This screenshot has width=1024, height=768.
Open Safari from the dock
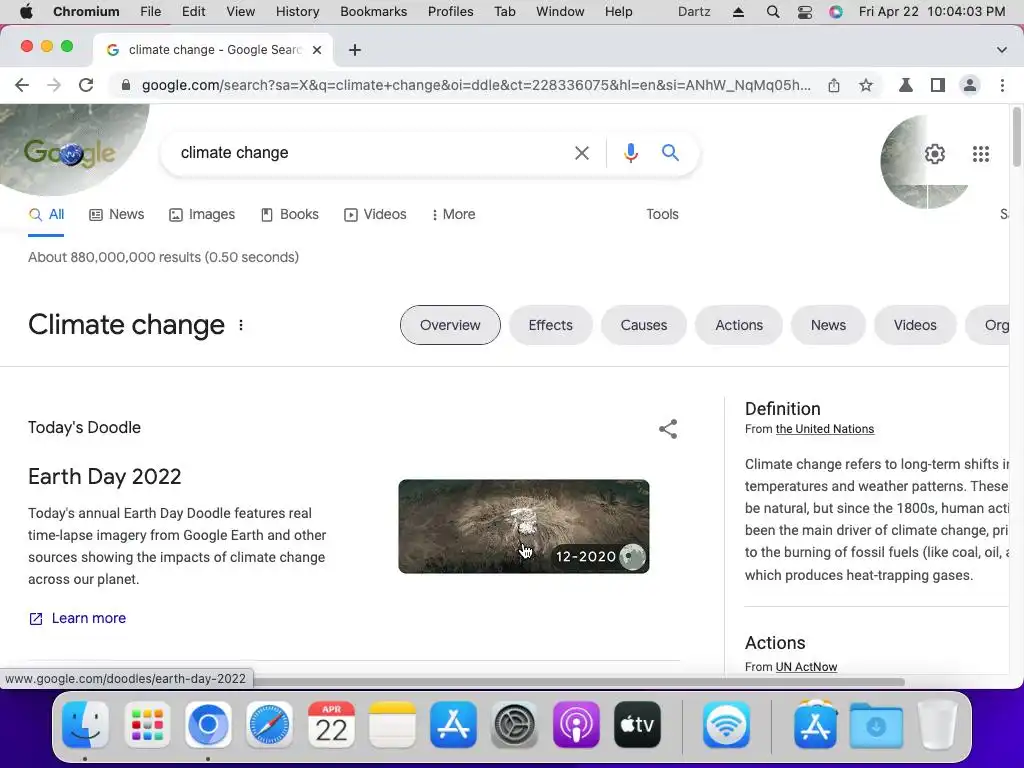[269, 725]
